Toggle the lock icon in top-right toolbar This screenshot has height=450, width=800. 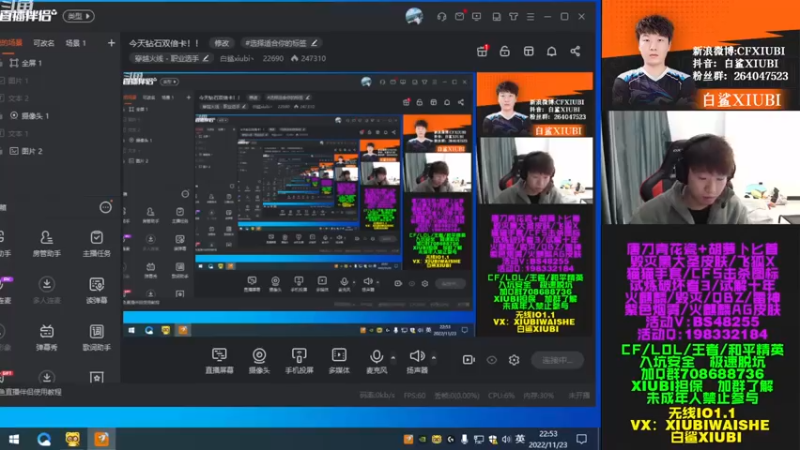505,51
